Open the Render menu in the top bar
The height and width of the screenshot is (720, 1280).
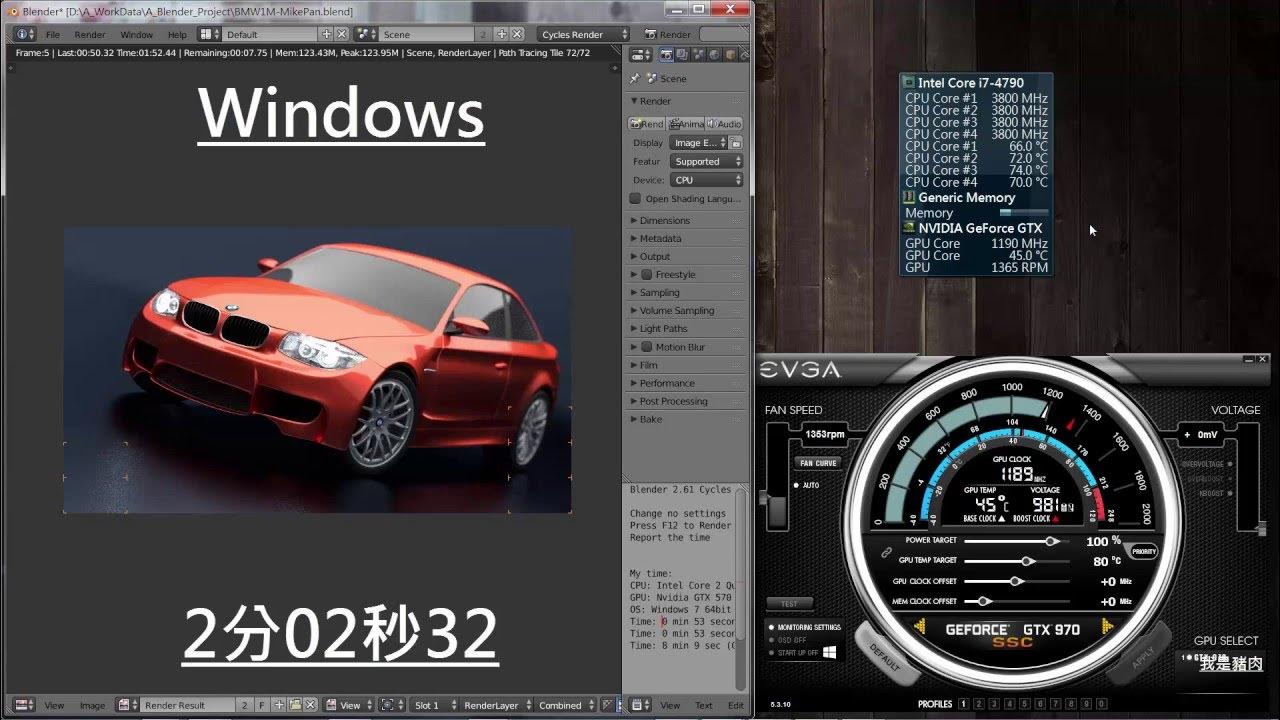click(90, 35)
